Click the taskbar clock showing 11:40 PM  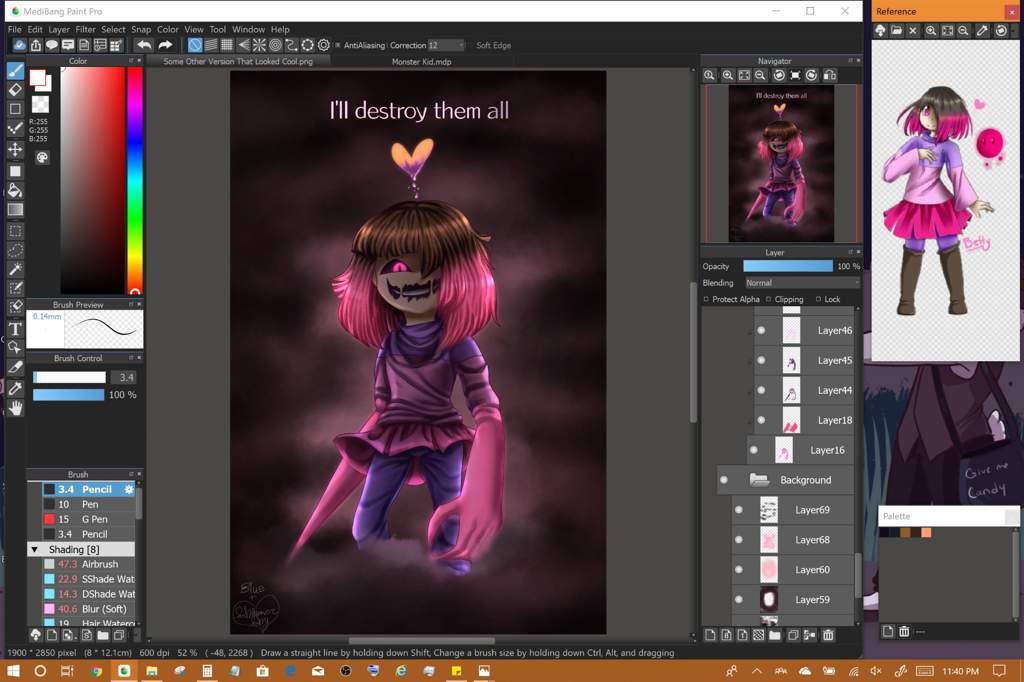coord(961,671)
